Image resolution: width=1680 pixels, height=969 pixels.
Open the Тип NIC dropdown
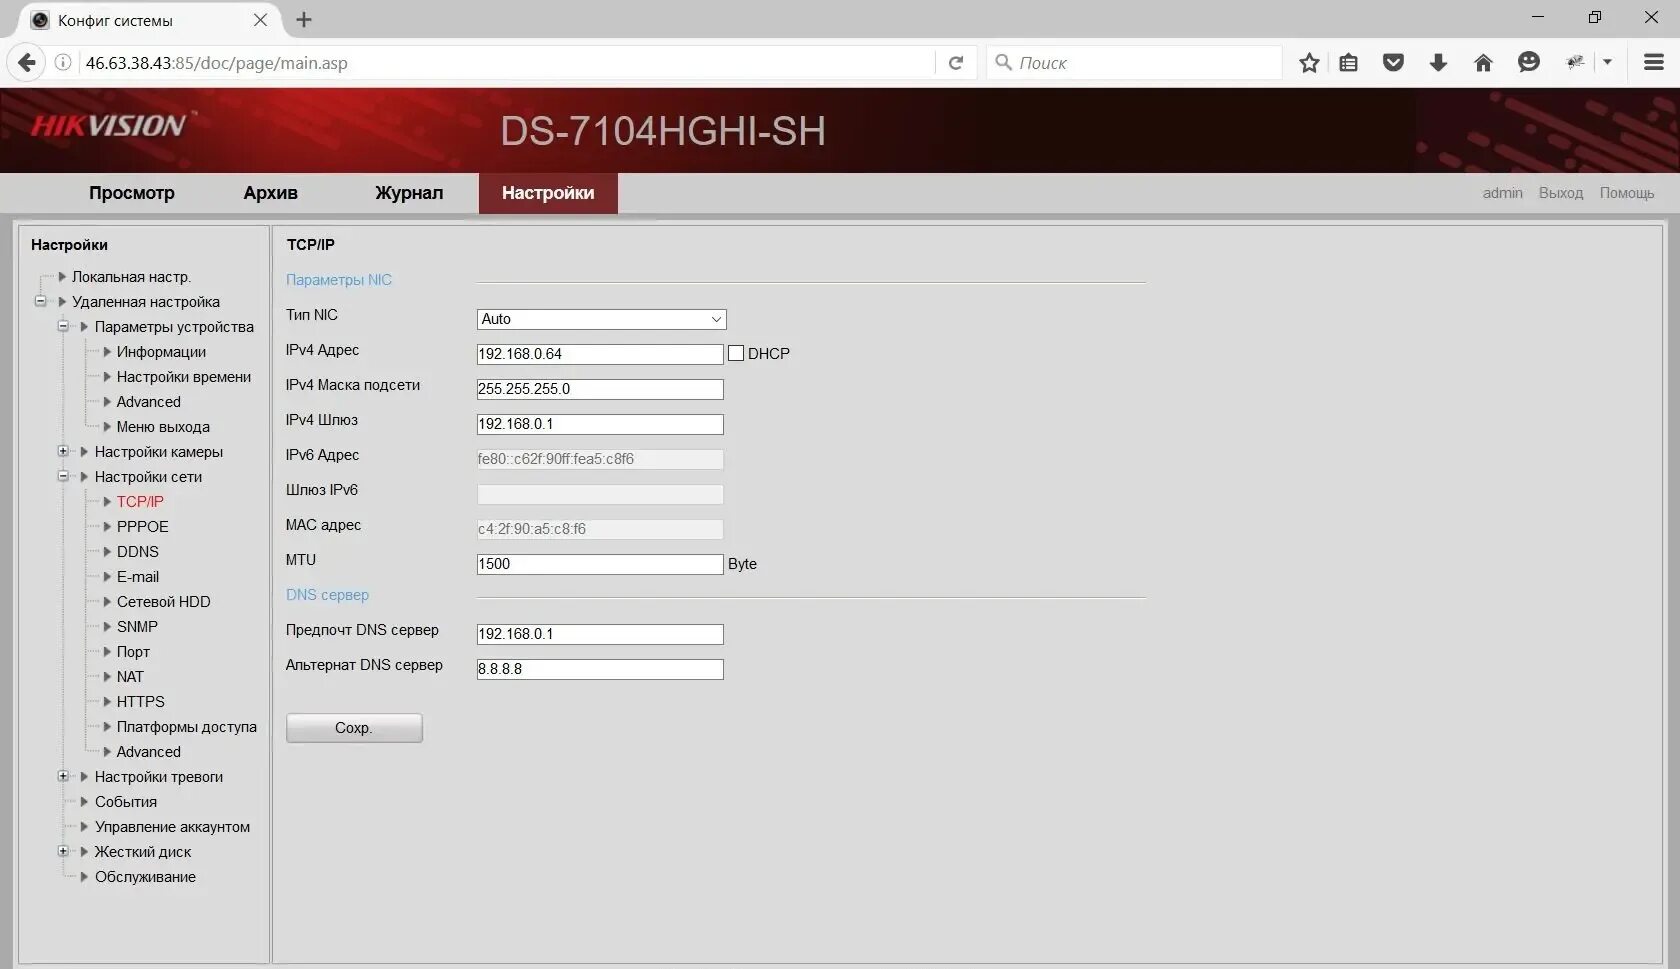(602, 319)
